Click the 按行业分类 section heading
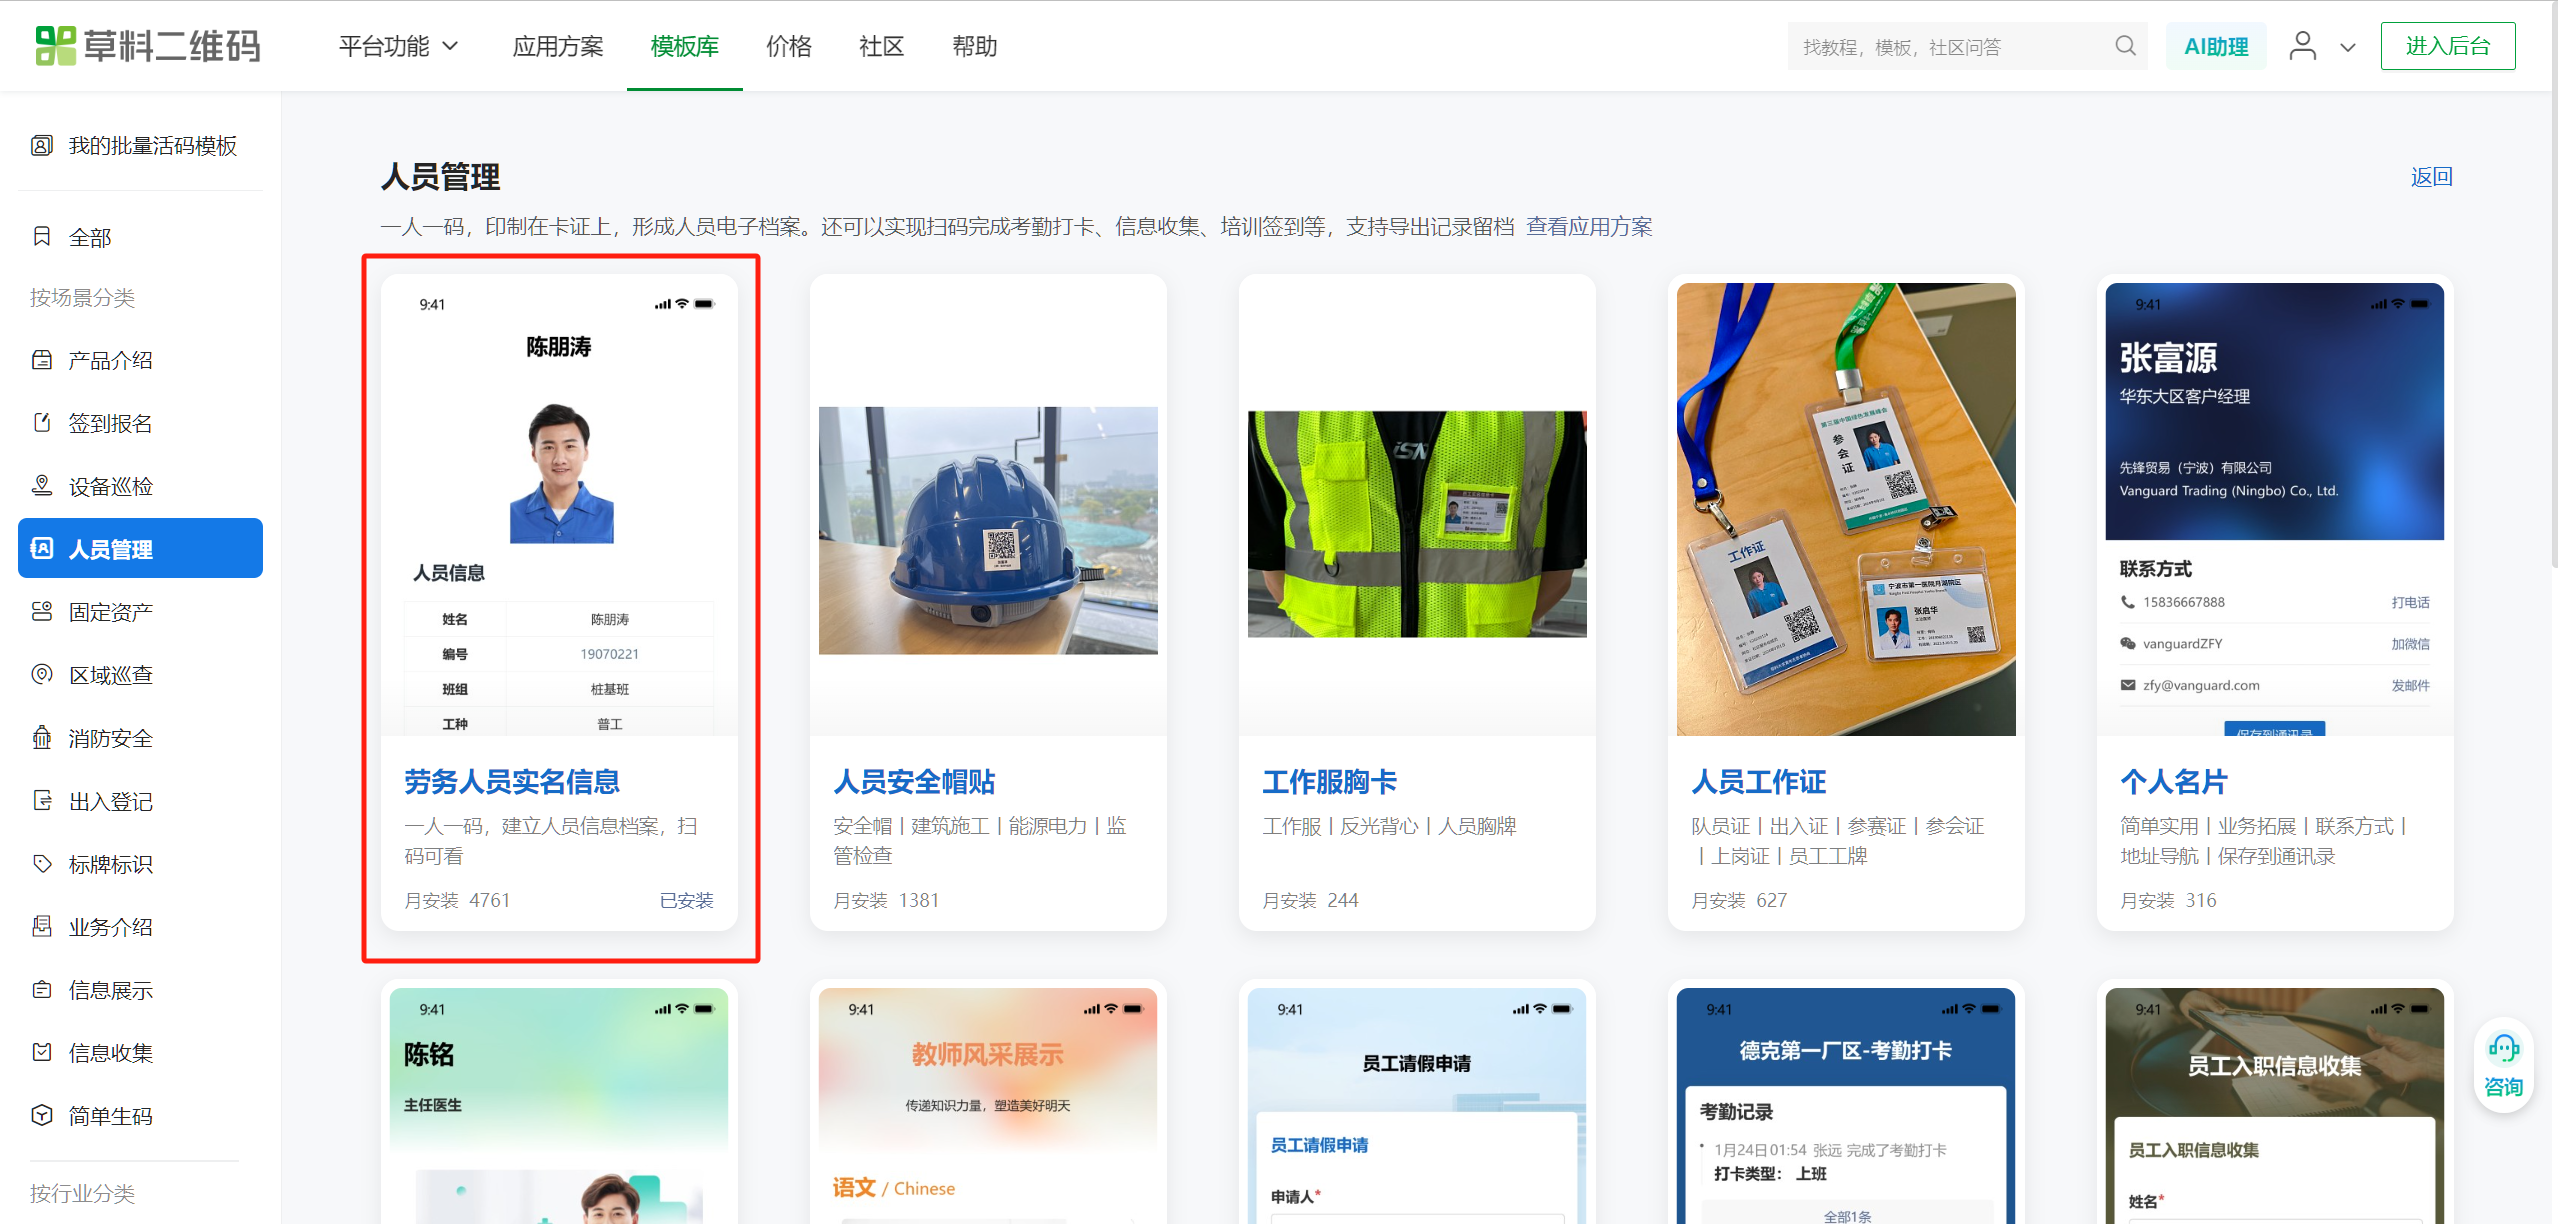 coord(82,1193)
